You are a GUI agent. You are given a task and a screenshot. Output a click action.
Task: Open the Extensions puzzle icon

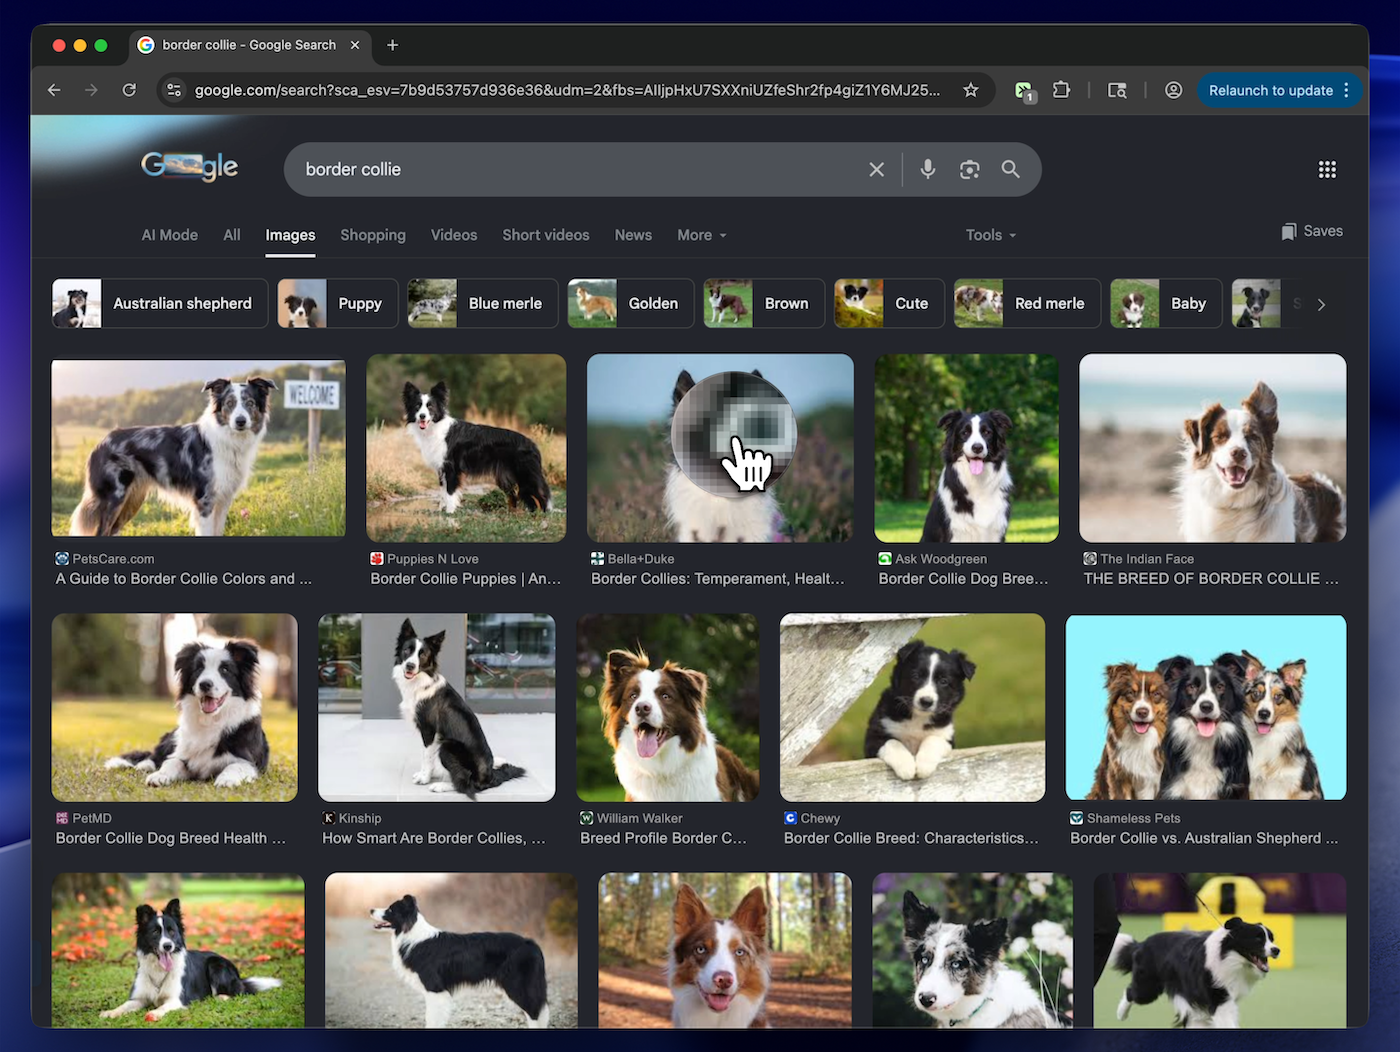tap(1061, 90)
